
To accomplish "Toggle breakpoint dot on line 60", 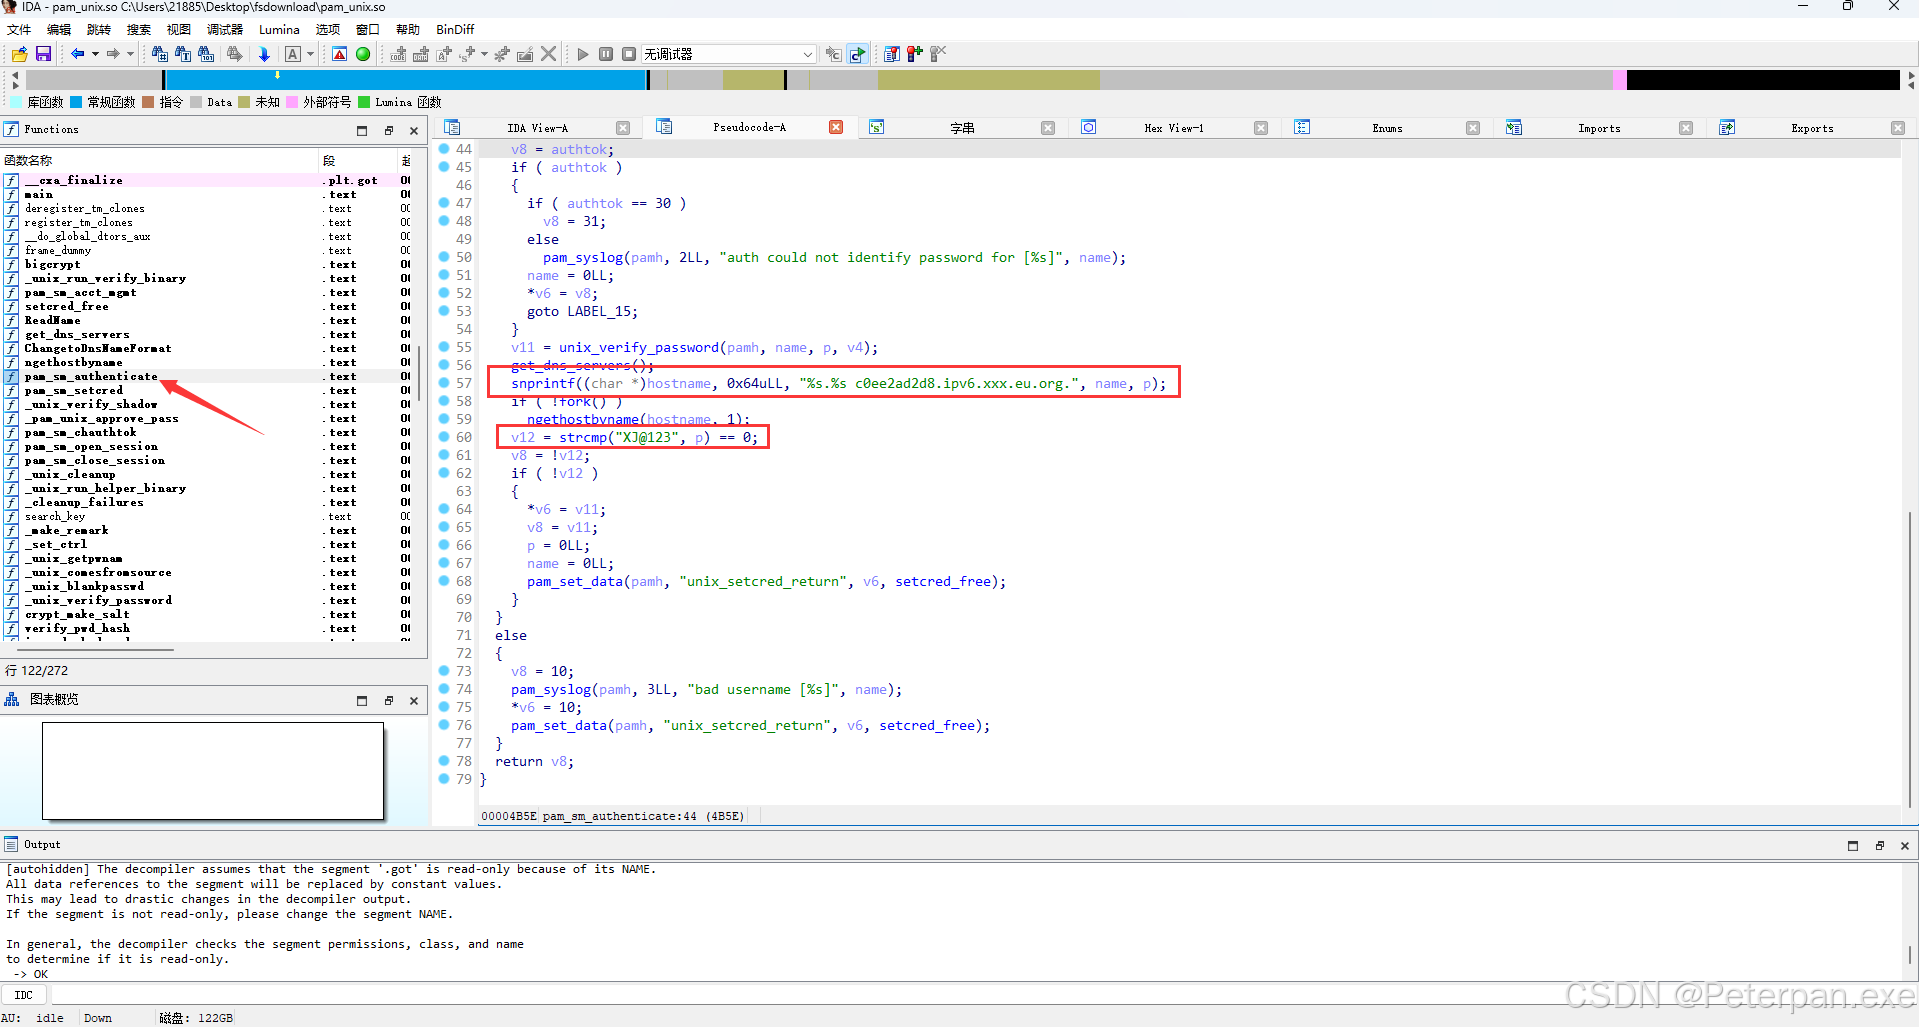I will pos(444,437).
